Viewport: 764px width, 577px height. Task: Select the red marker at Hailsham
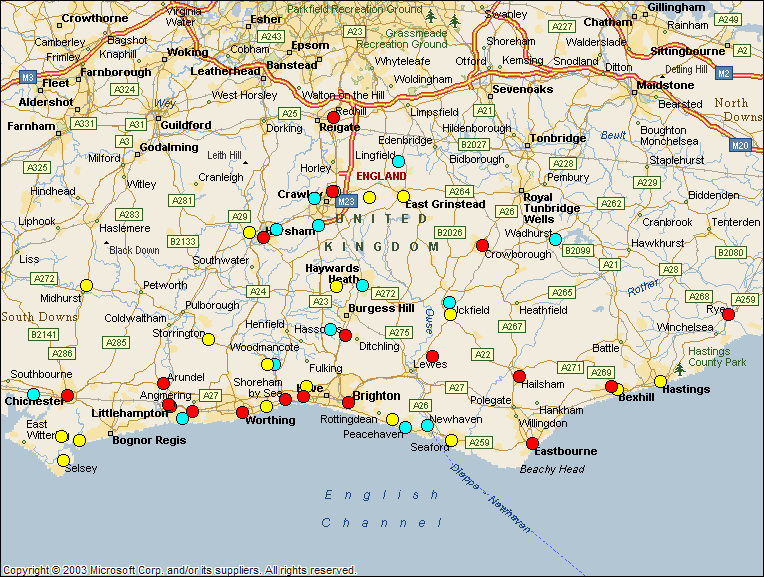(519, 376)
